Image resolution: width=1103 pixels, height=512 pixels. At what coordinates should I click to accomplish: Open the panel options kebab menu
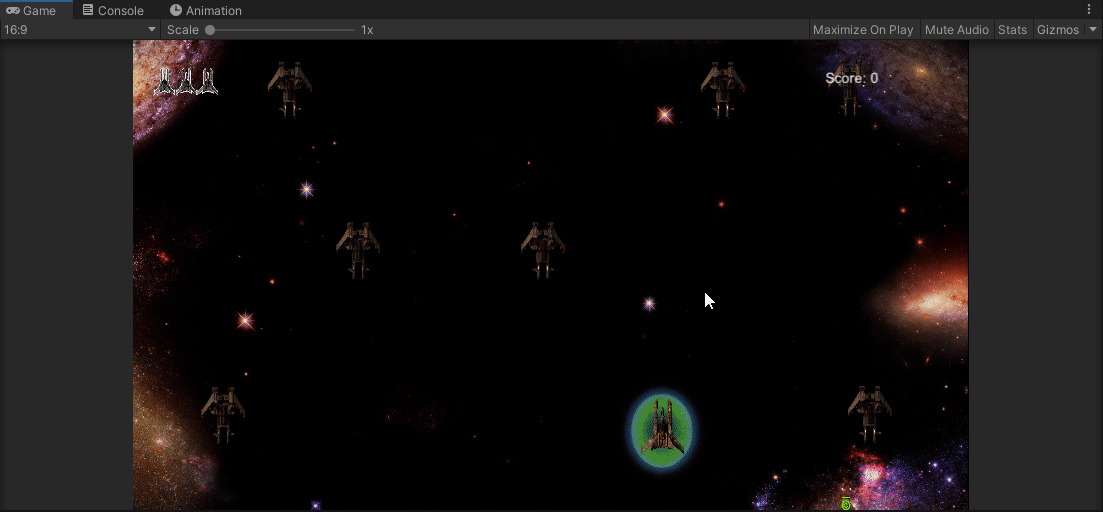click(1090, 10)
